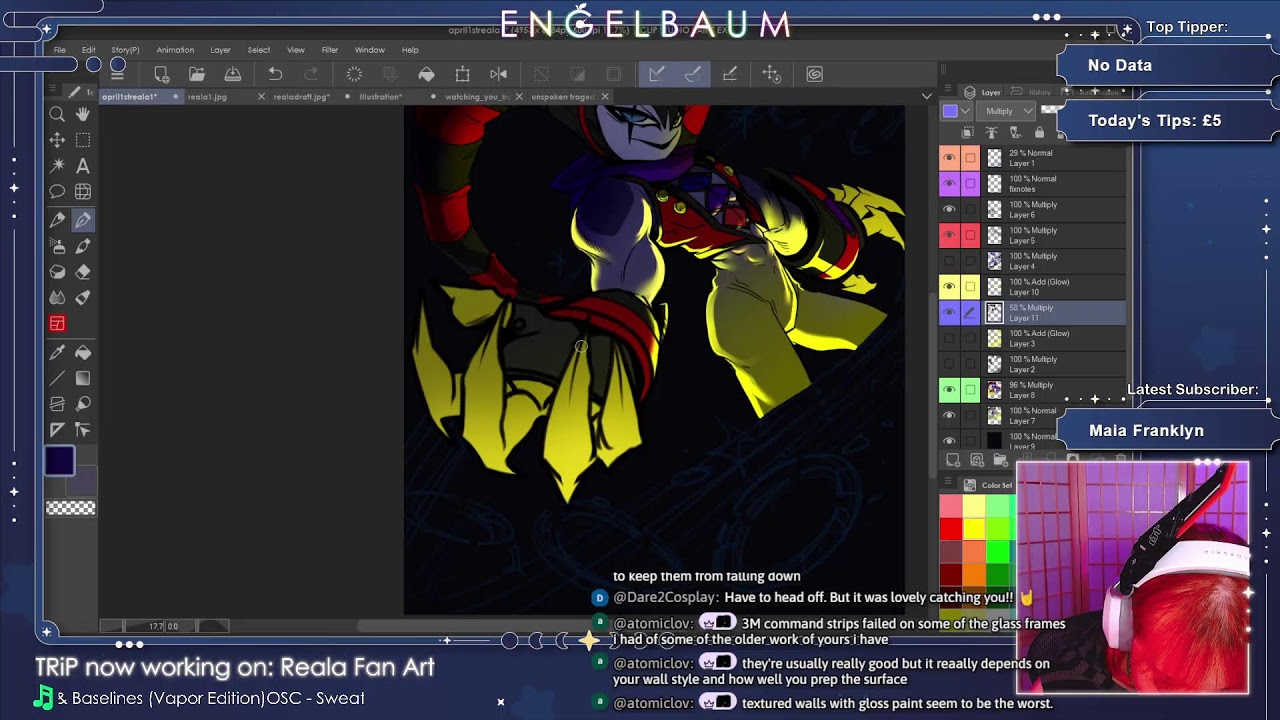Select the Fill bucket tool
The image size is (1280, 720).
point(83,352)
